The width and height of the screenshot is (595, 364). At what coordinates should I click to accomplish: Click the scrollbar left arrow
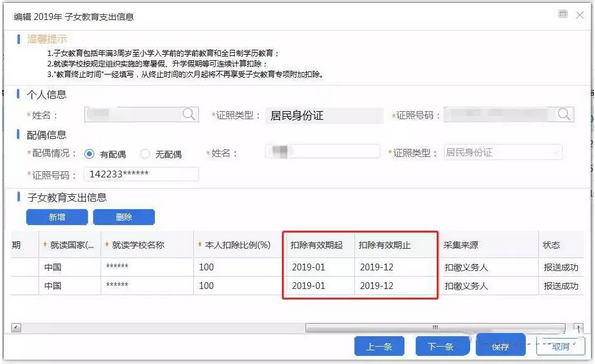click(x=16, y=328)
